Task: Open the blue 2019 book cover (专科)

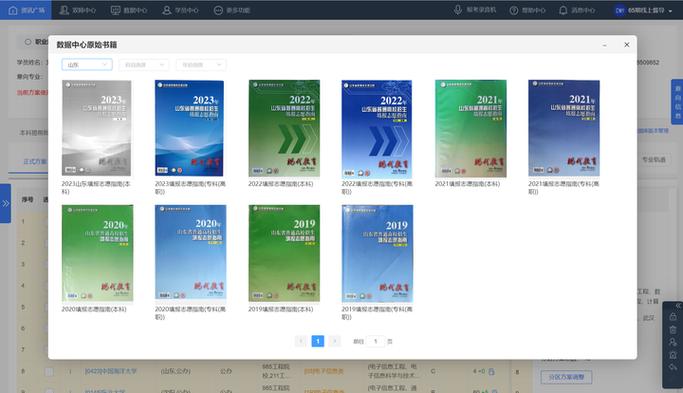Action: 377,253
